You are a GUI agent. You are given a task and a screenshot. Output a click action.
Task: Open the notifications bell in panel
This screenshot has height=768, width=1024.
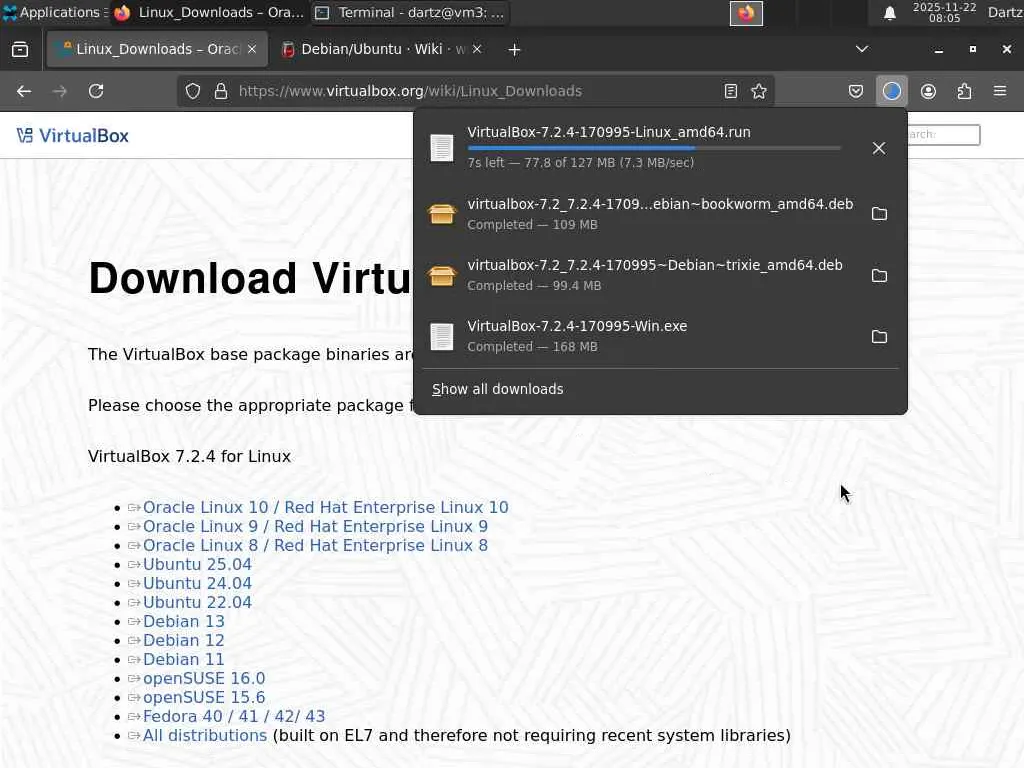click(889, 13)
